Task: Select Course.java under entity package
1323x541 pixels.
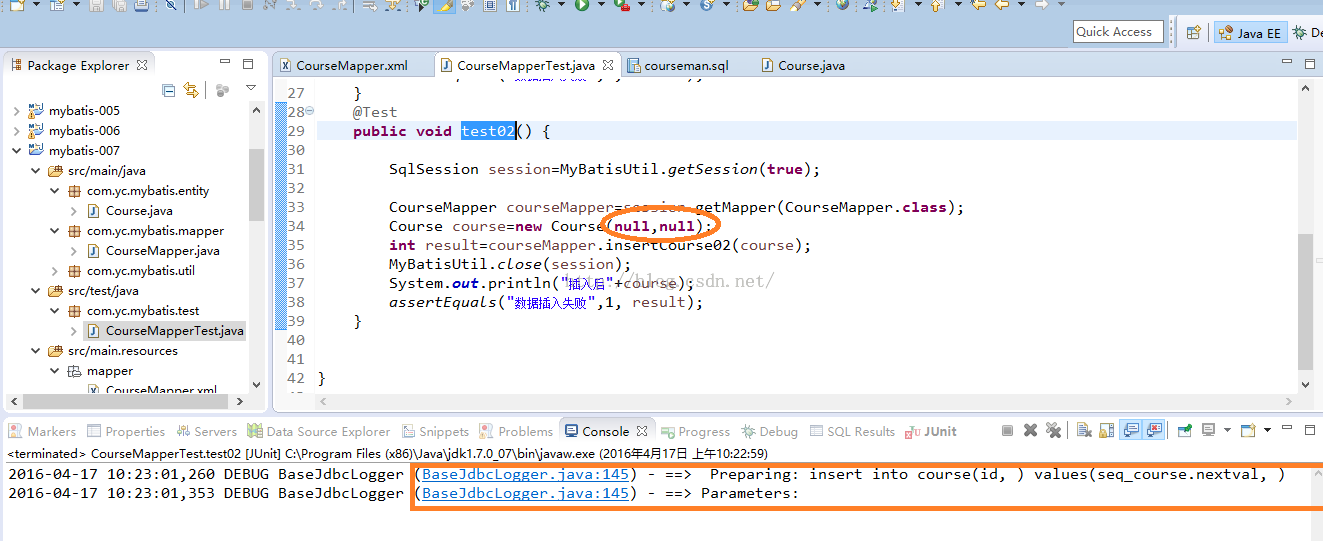Action: pos(130,211)
